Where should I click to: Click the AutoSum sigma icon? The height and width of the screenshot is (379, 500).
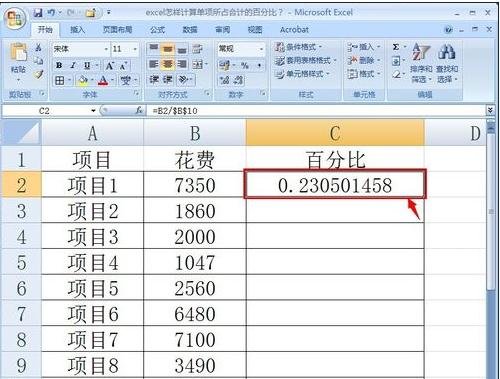tap(396, 47)
